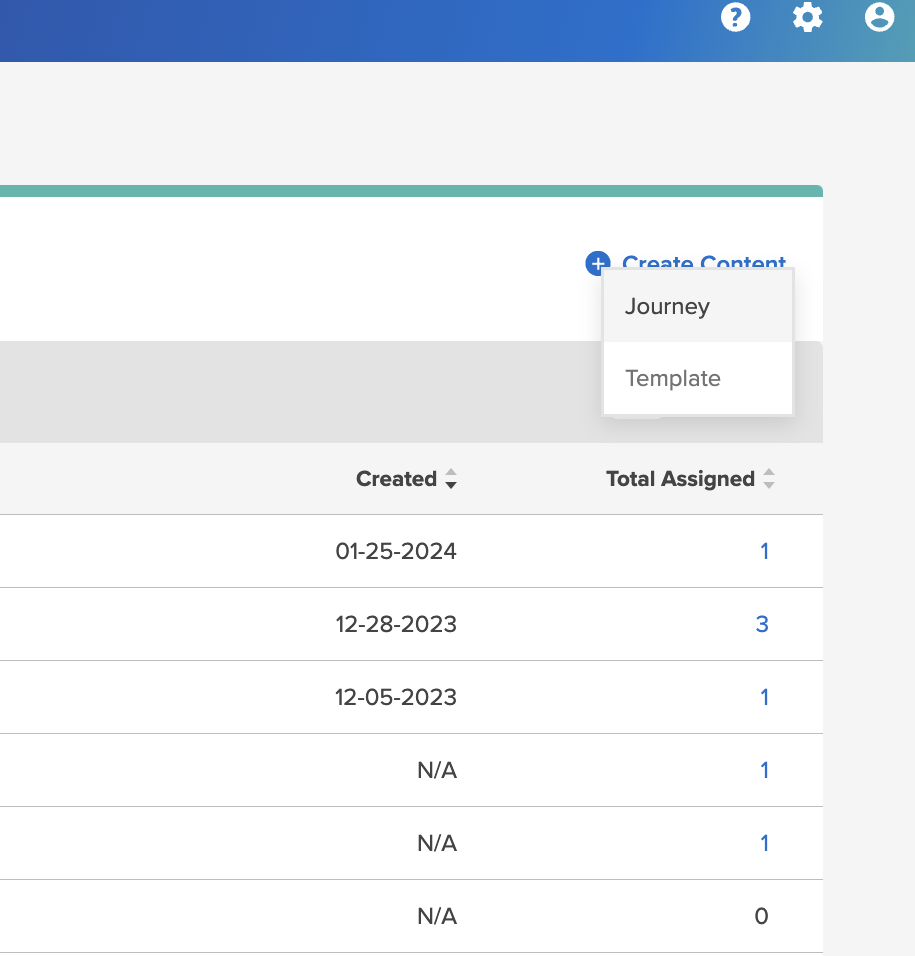
Task: Click the Total Assigned column header
Action: [x=680, y=479]
